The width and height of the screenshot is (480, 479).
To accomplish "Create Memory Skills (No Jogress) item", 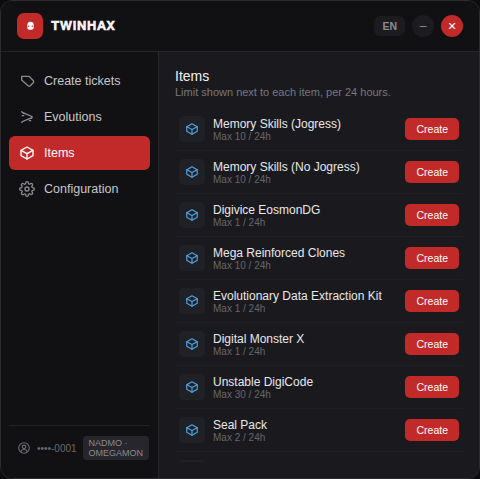I will coord(432,172).
